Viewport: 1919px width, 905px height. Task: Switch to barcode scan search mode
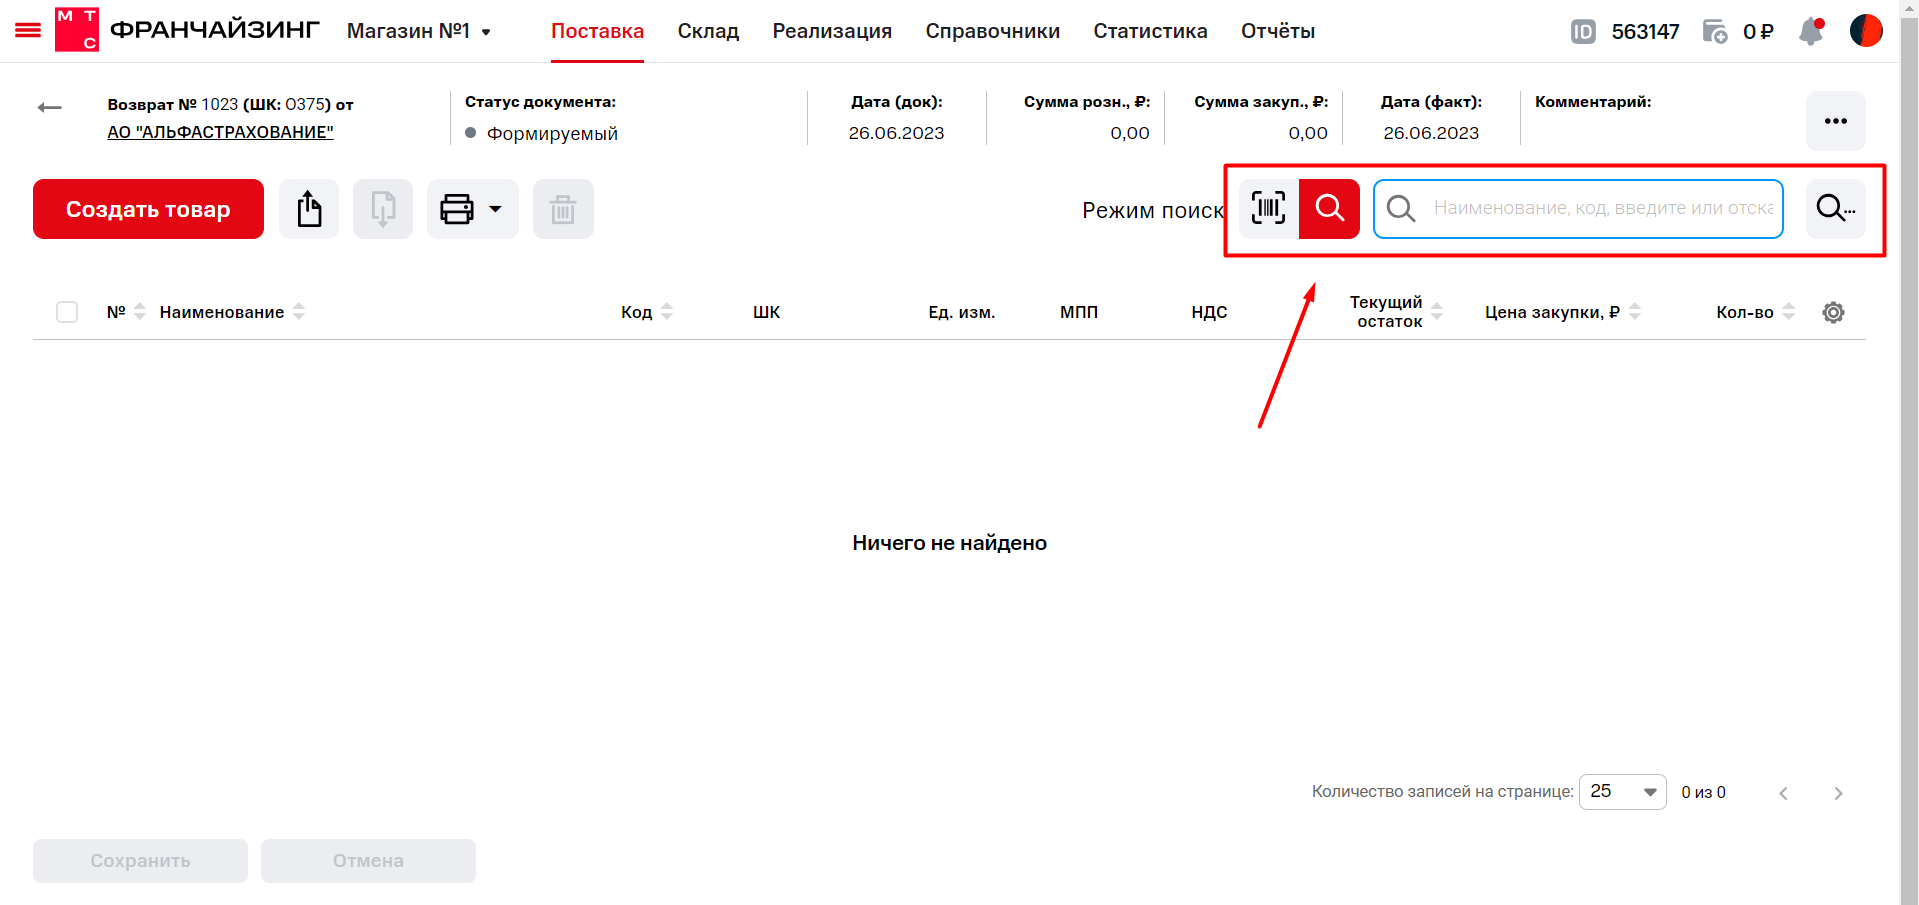coord(1268,208)
